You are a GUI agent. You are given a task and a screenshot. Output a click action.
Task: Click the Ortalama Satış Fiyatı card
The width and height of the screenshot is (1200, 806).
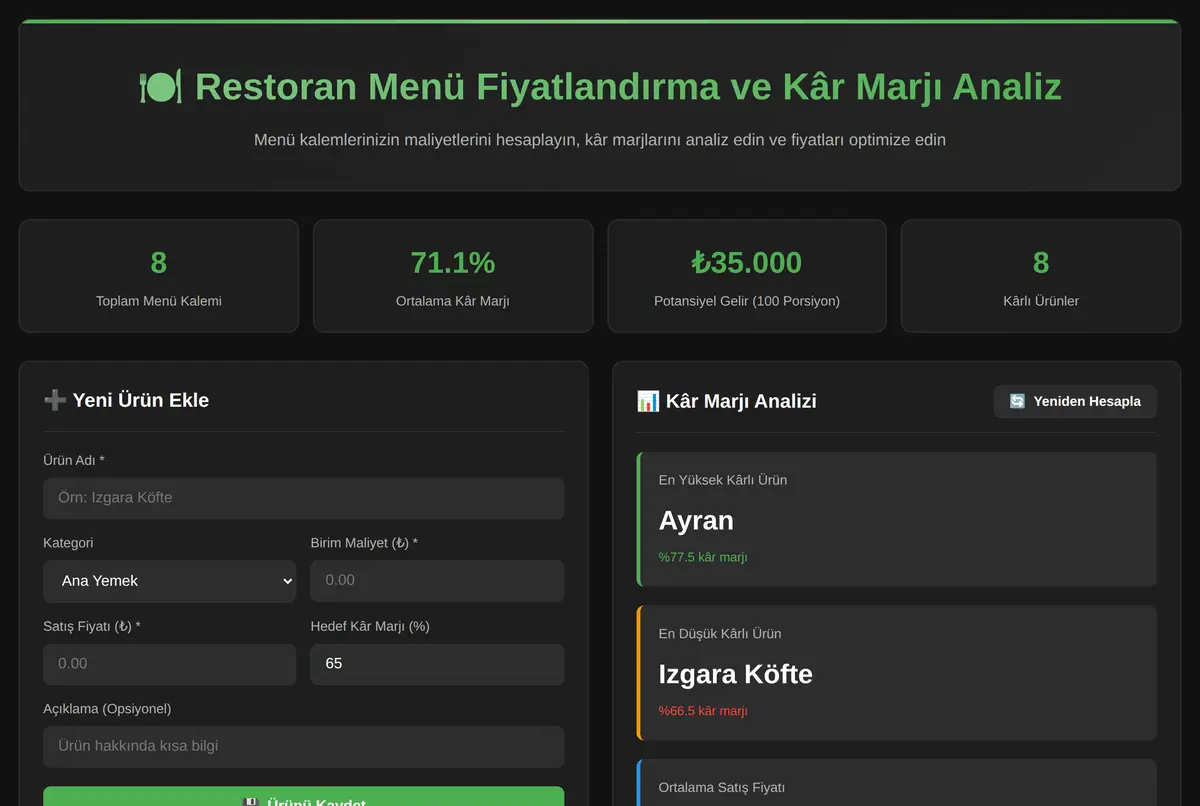897,783
